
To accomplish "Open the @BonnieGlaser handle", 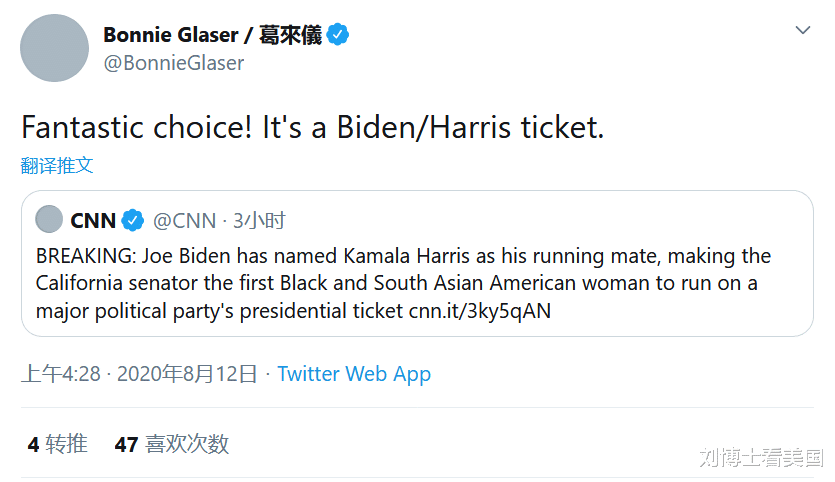I will (174, 63).
